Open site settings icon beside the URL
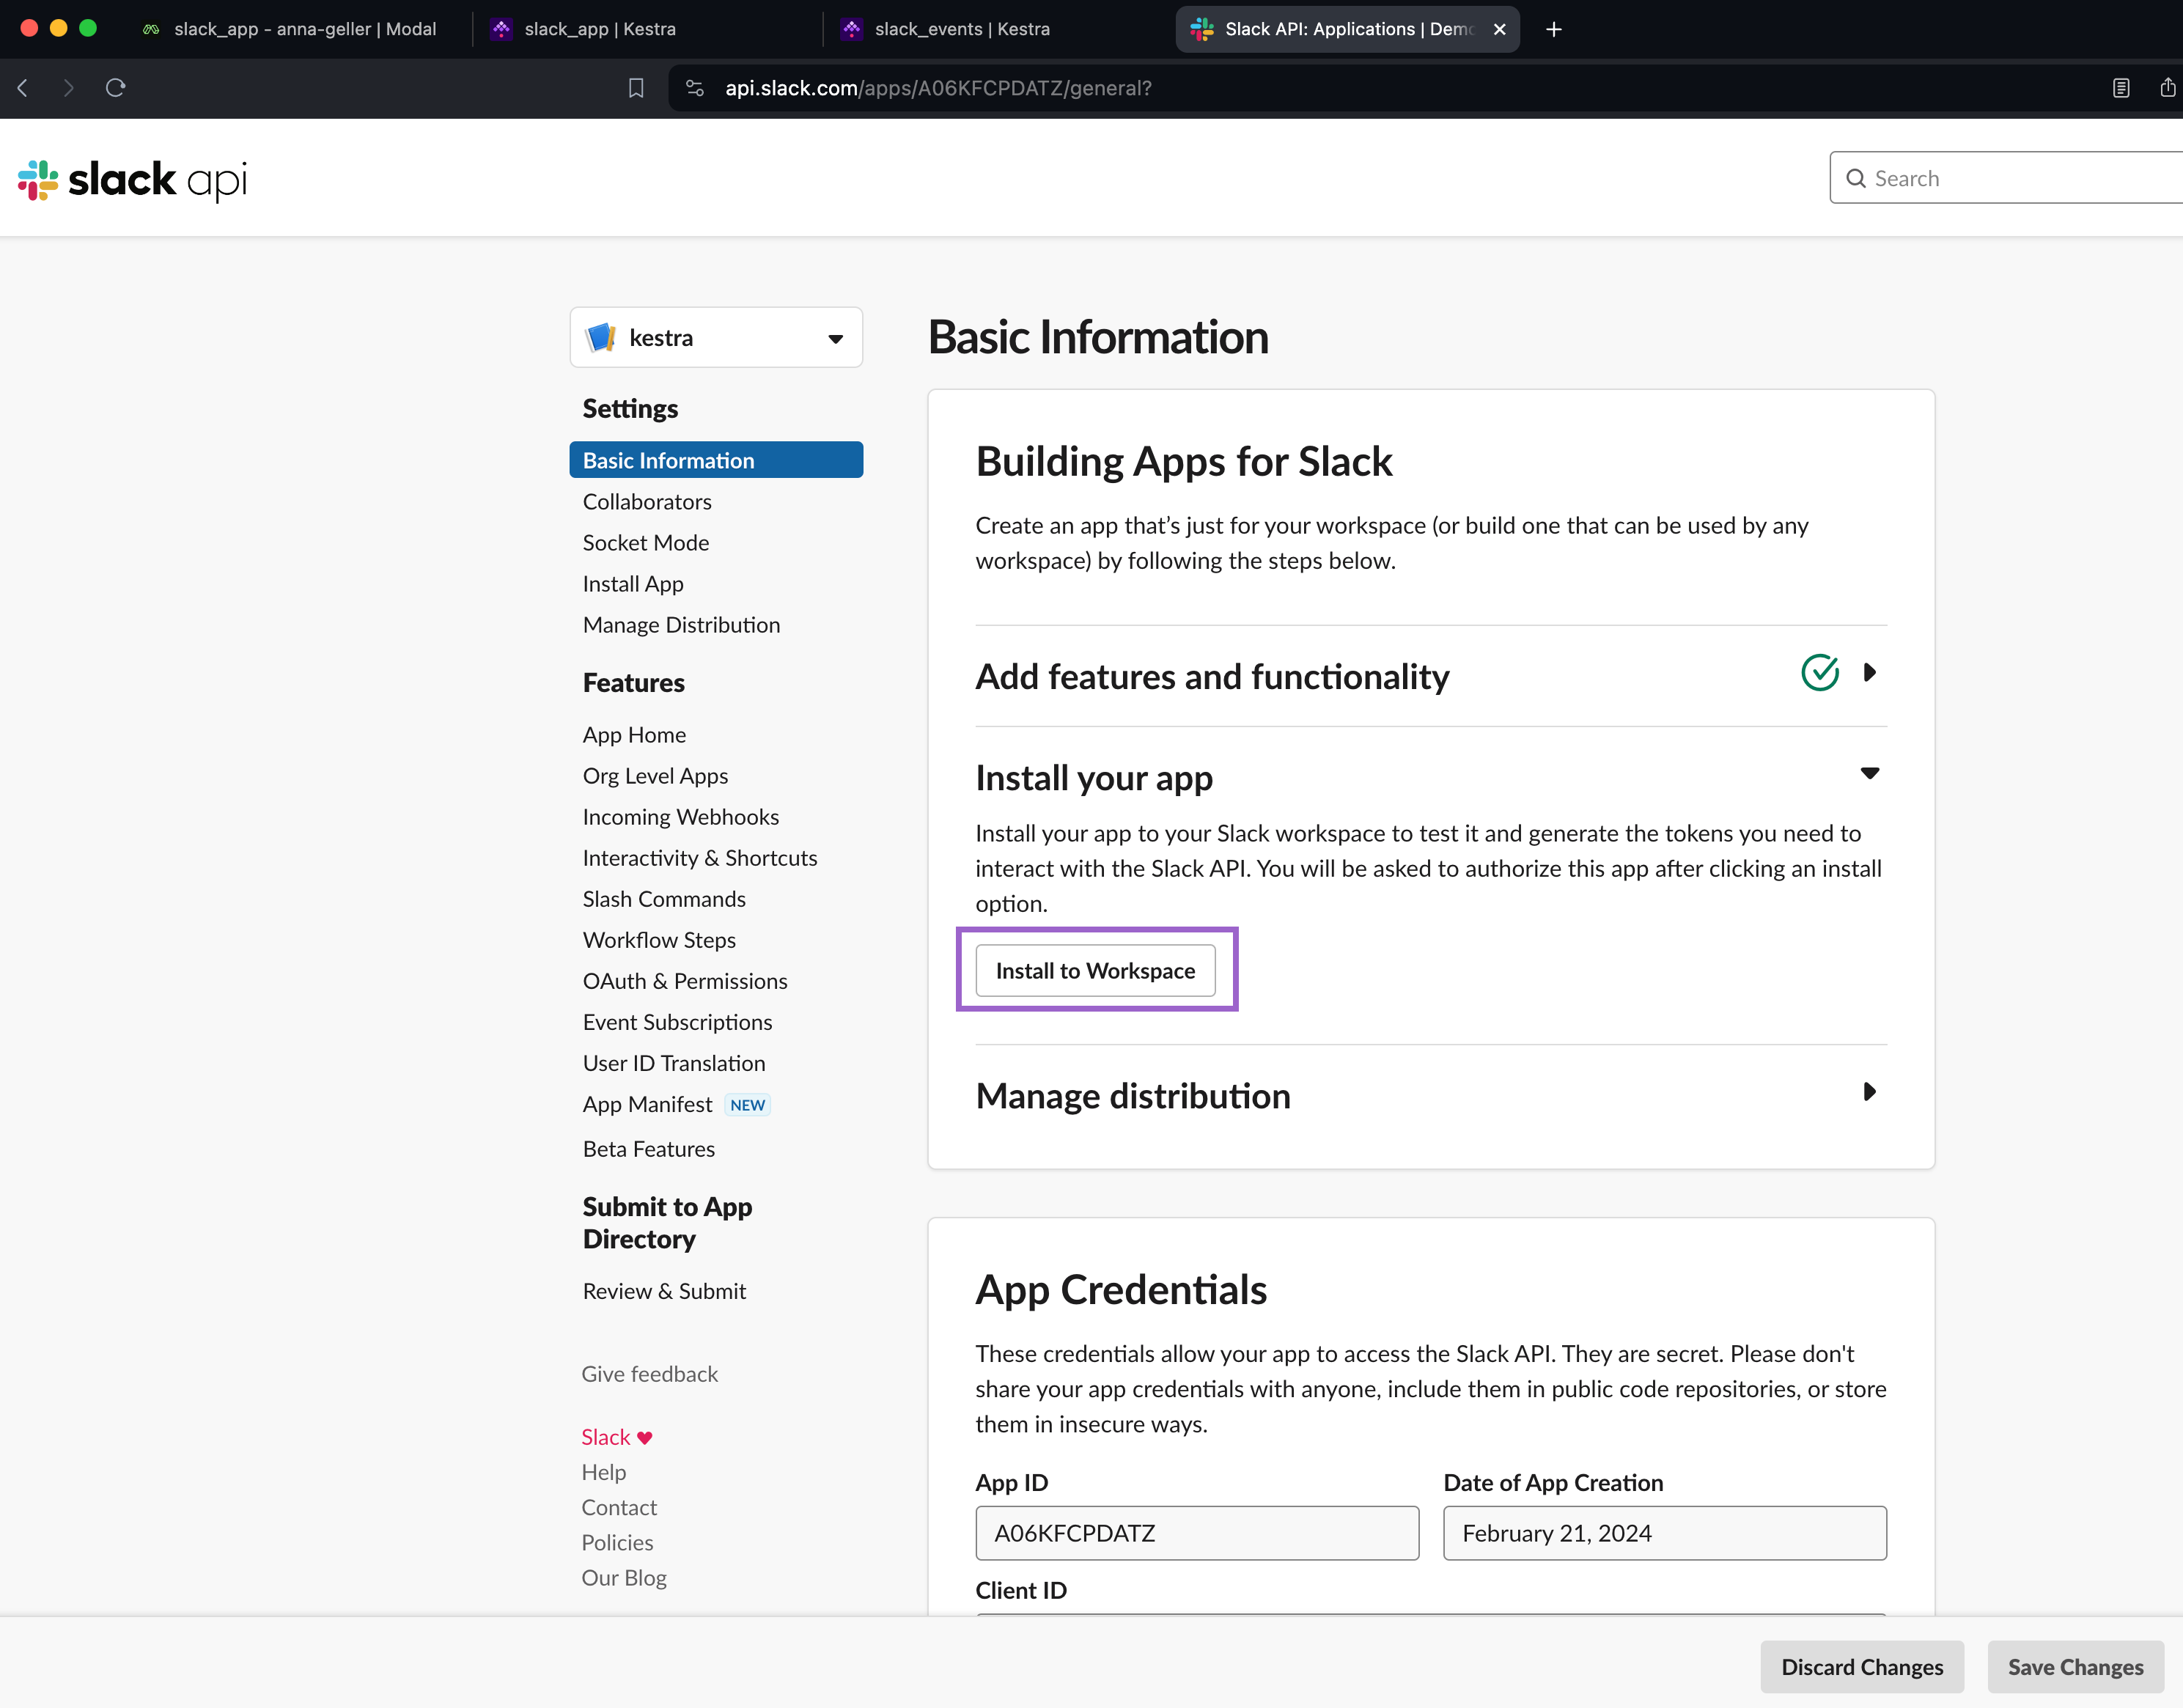 [x=695, y=88]
